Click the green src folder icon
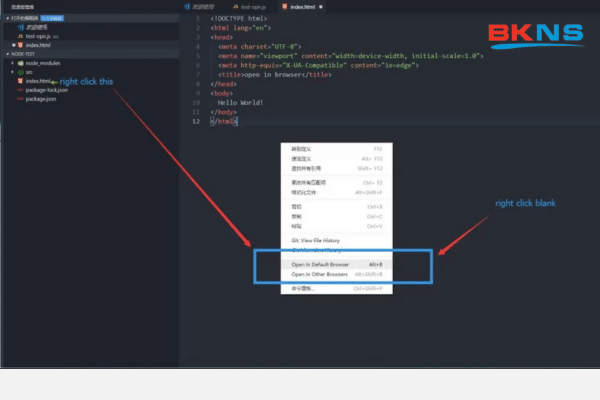The image size is (600, 400). click(x=21, y=72)
